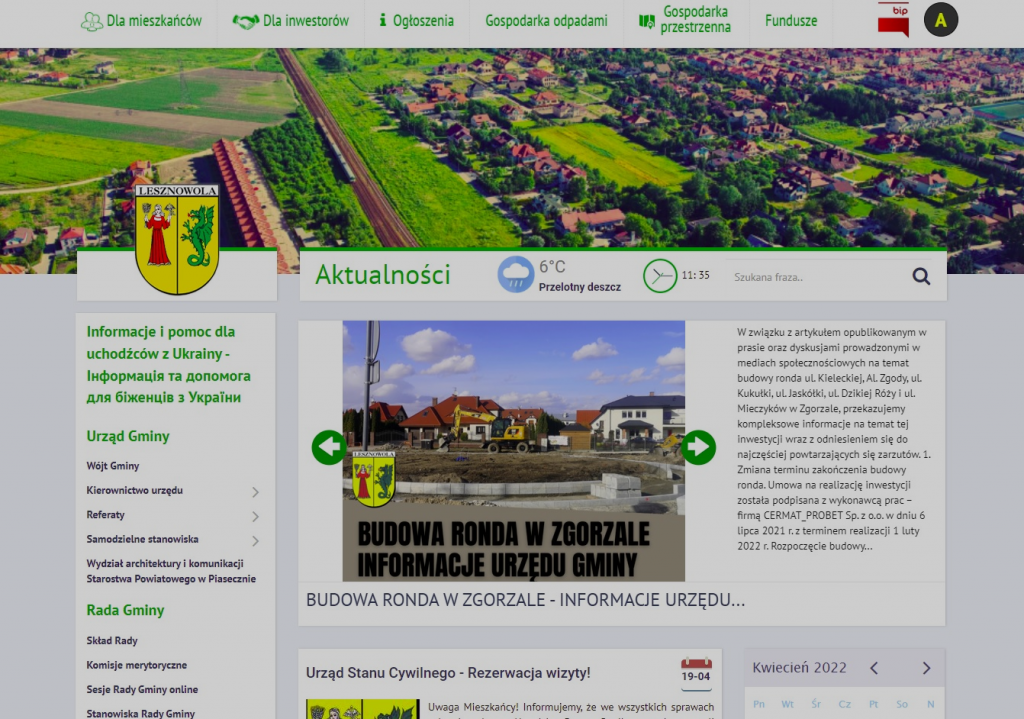The height and width of the screenshot is (719, 1024).
Task: Go to previous month in calendar
Action: pyautogui.click(x=874, y=668)
